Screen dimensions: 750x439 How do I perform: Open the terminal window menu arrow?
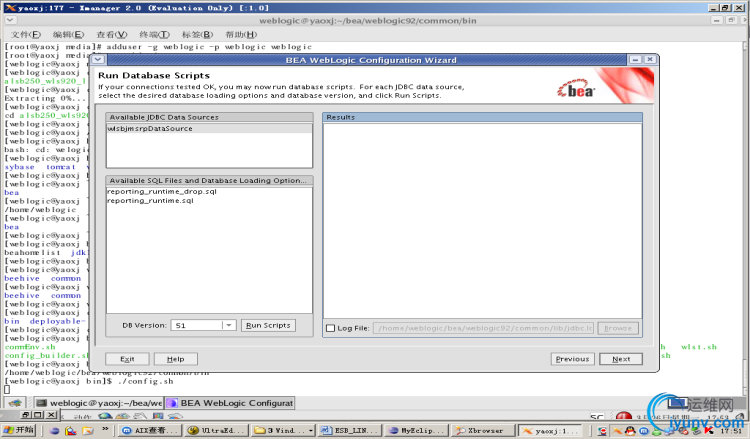click(11, 20)
